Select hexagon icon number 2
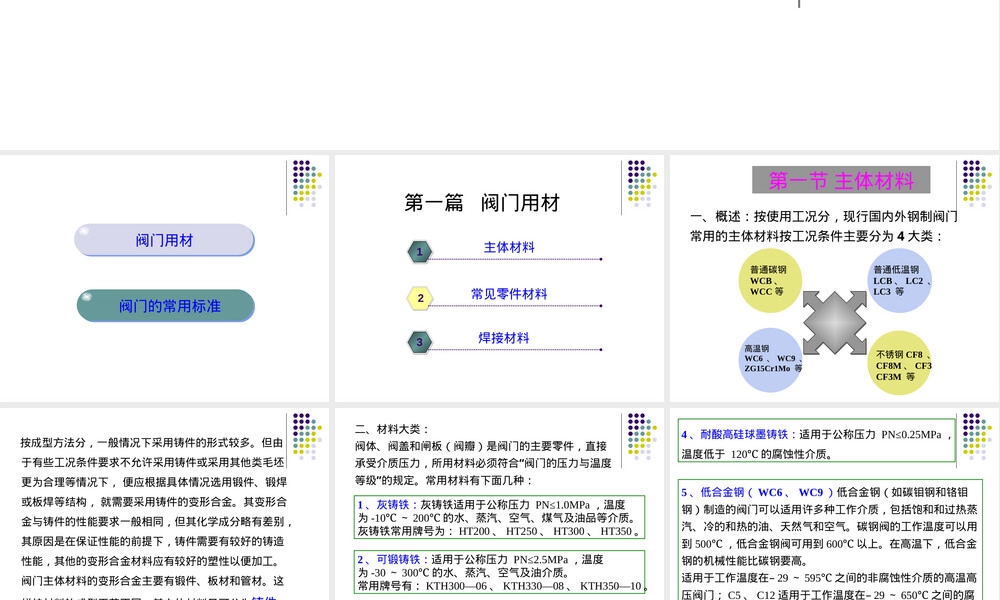The height and width of the screenshot is (600, 1000). point(420,298)
